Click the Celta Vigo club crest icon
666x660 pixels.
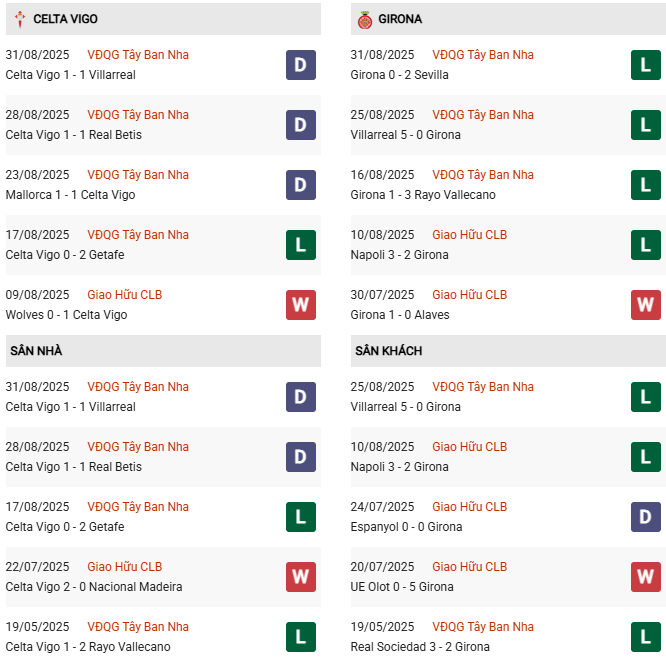click(x=18, y=19)
